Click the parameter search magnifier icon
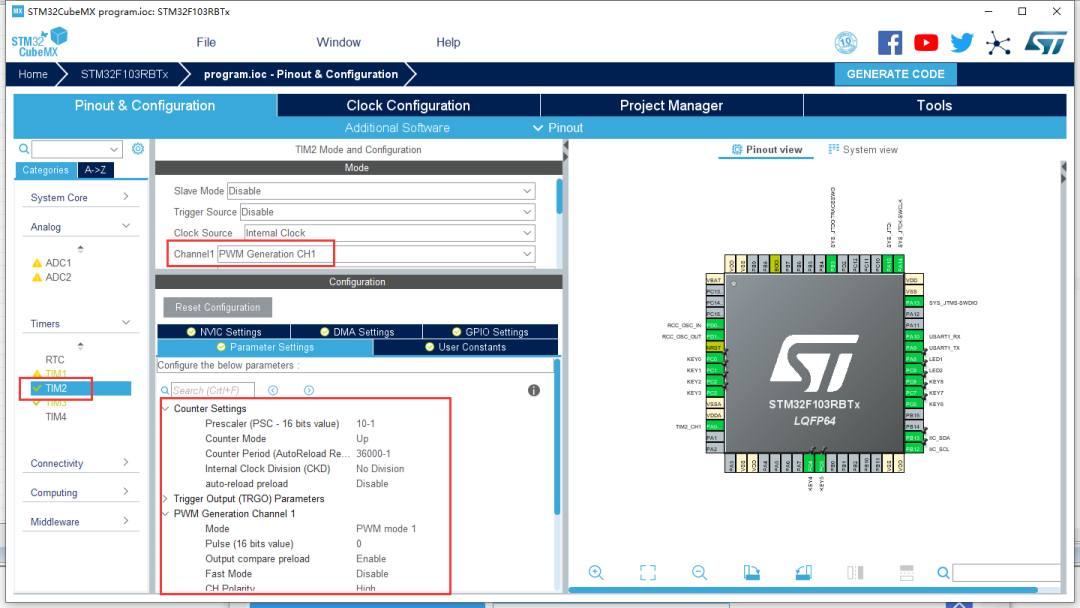The width and height of the screenshot is (1080, 608). pos(165,390)
